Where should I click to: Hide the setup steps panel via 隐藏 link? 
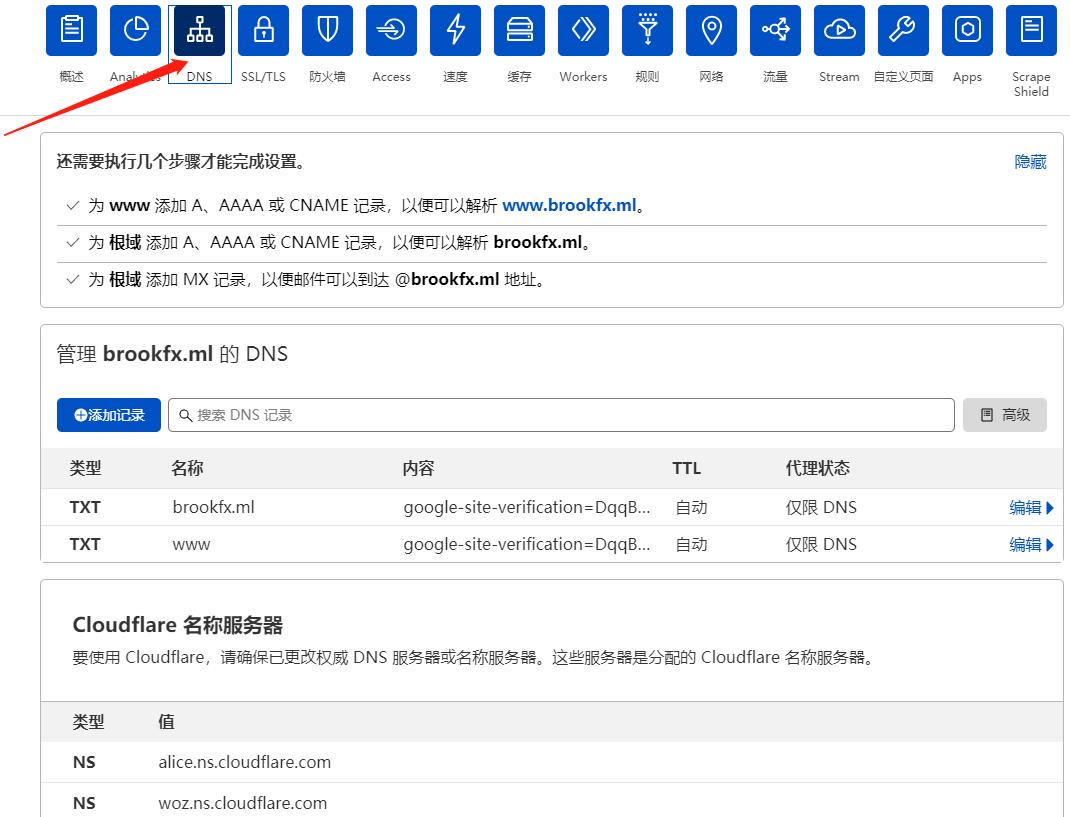(x=1030, y=161)
